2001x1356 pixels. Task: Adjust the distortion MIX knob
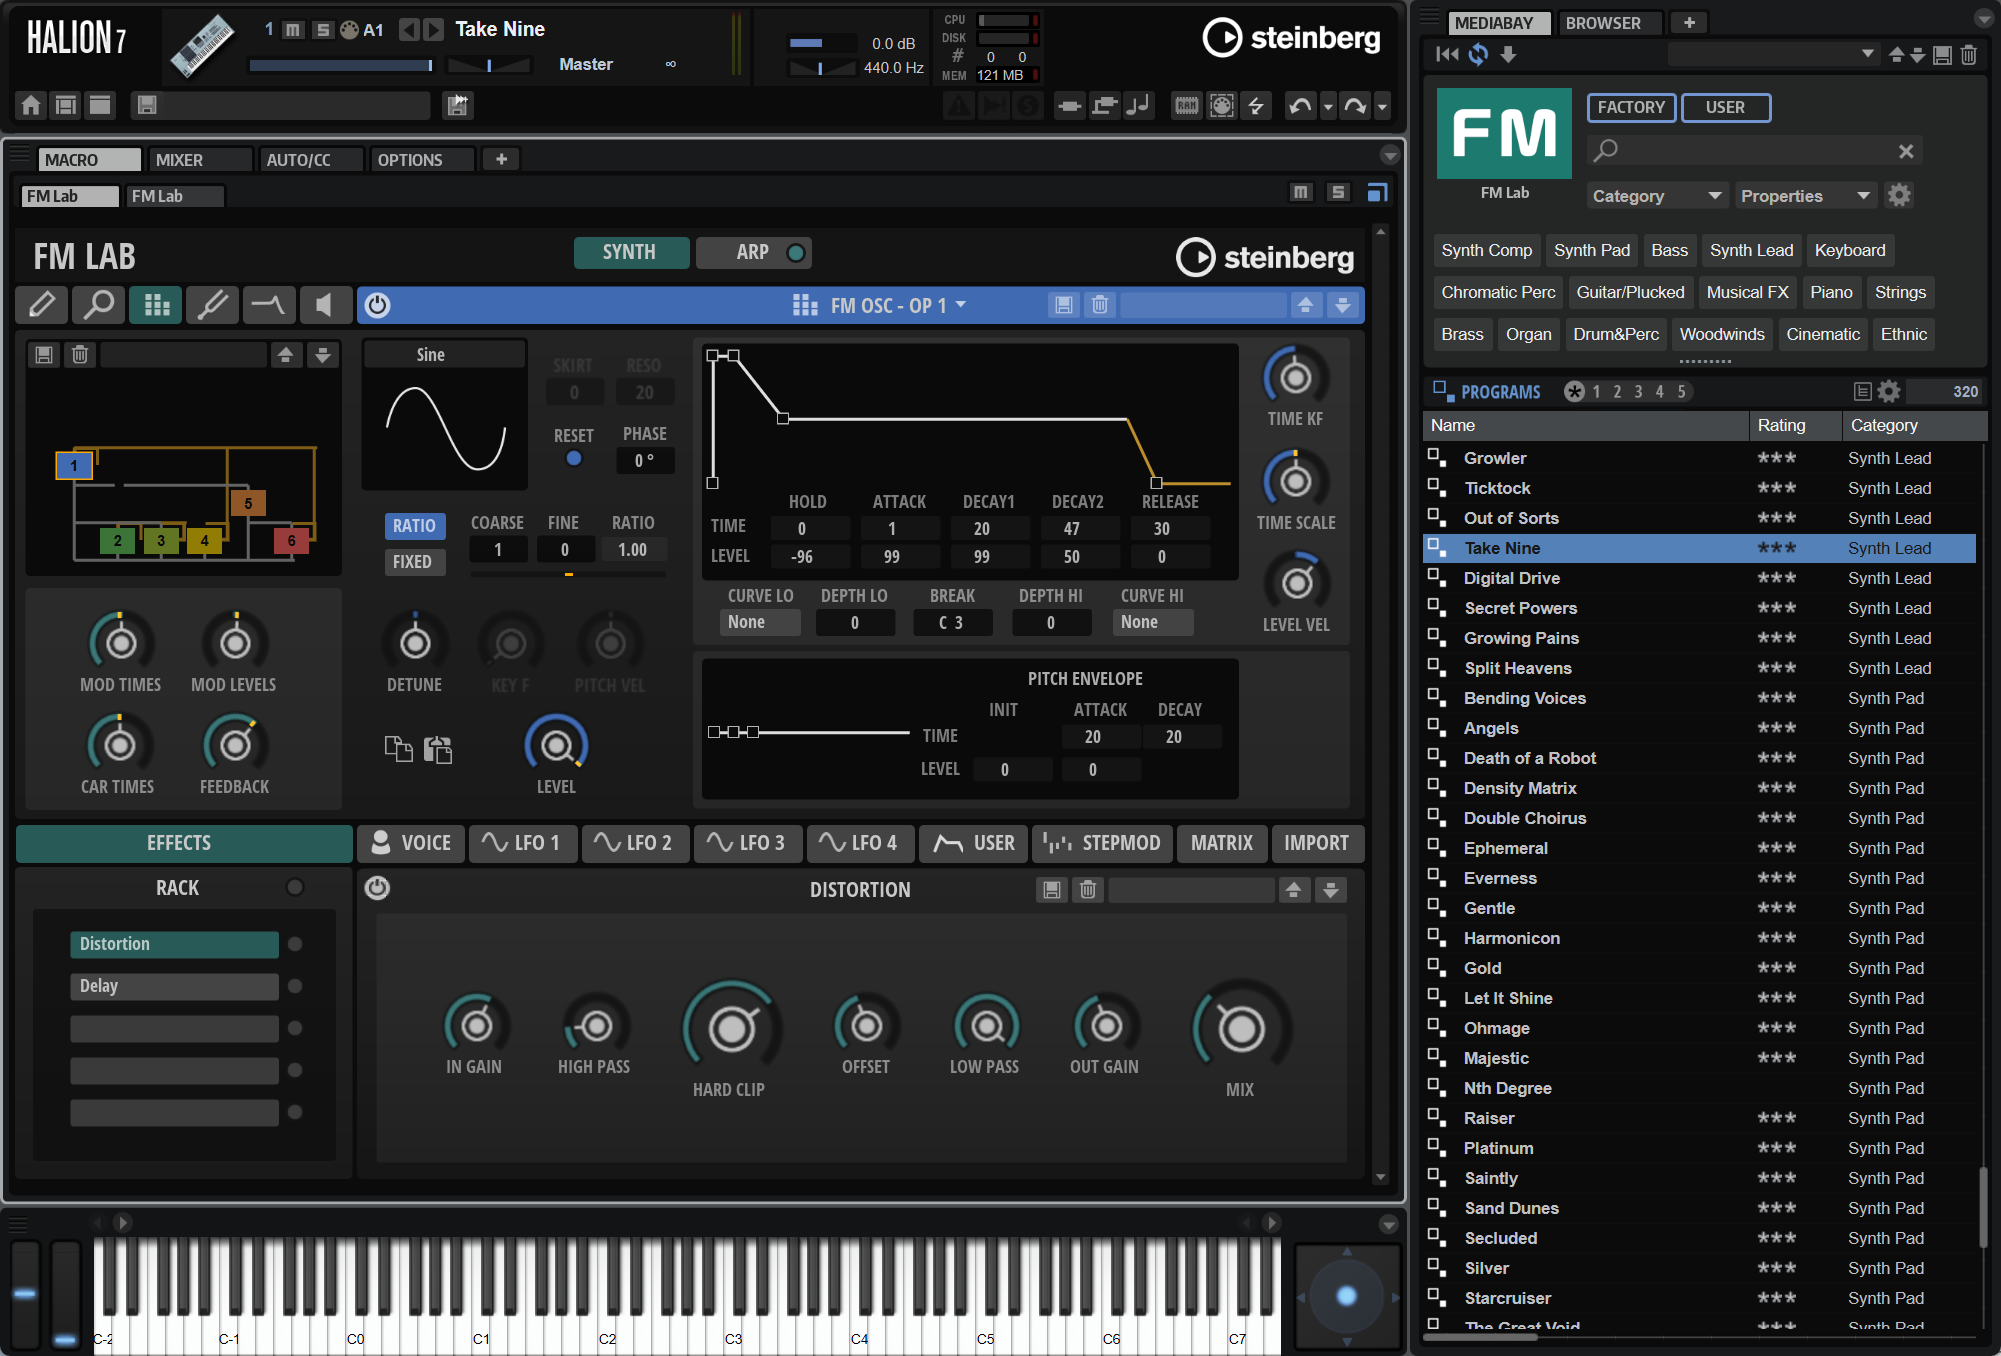[x=1241, y=1029]
